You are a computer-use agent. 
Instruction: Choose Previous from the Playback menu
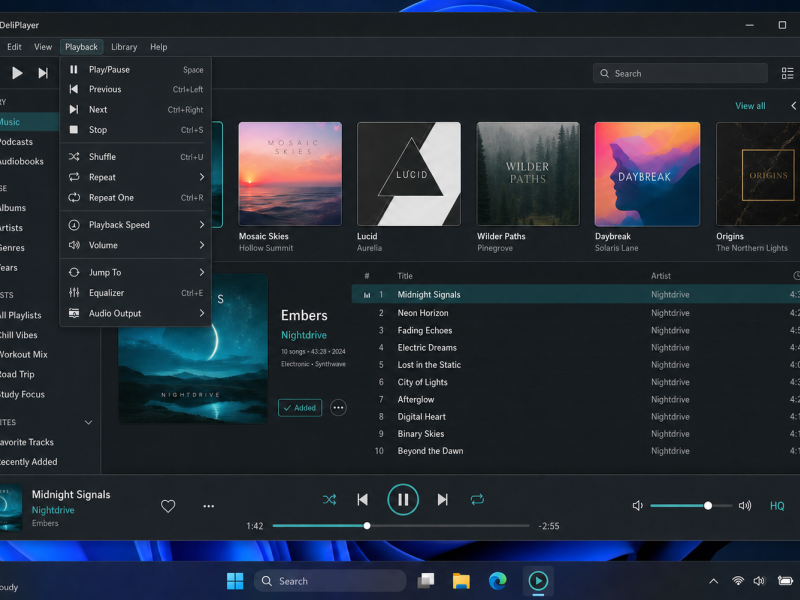click(x=136, y=89)
